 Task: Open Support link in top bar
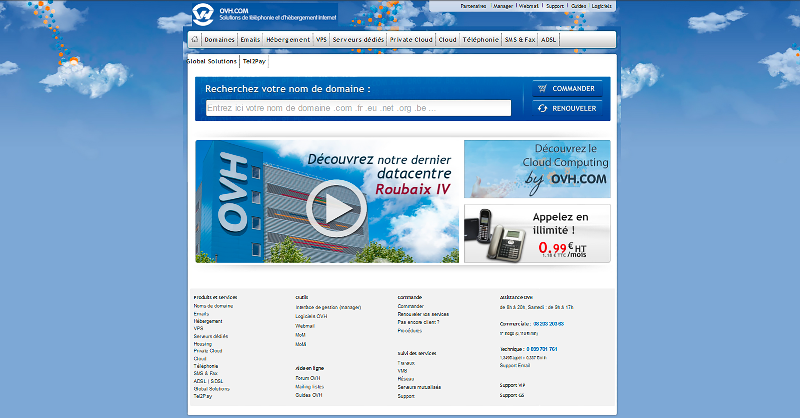[x=555, y=6]
